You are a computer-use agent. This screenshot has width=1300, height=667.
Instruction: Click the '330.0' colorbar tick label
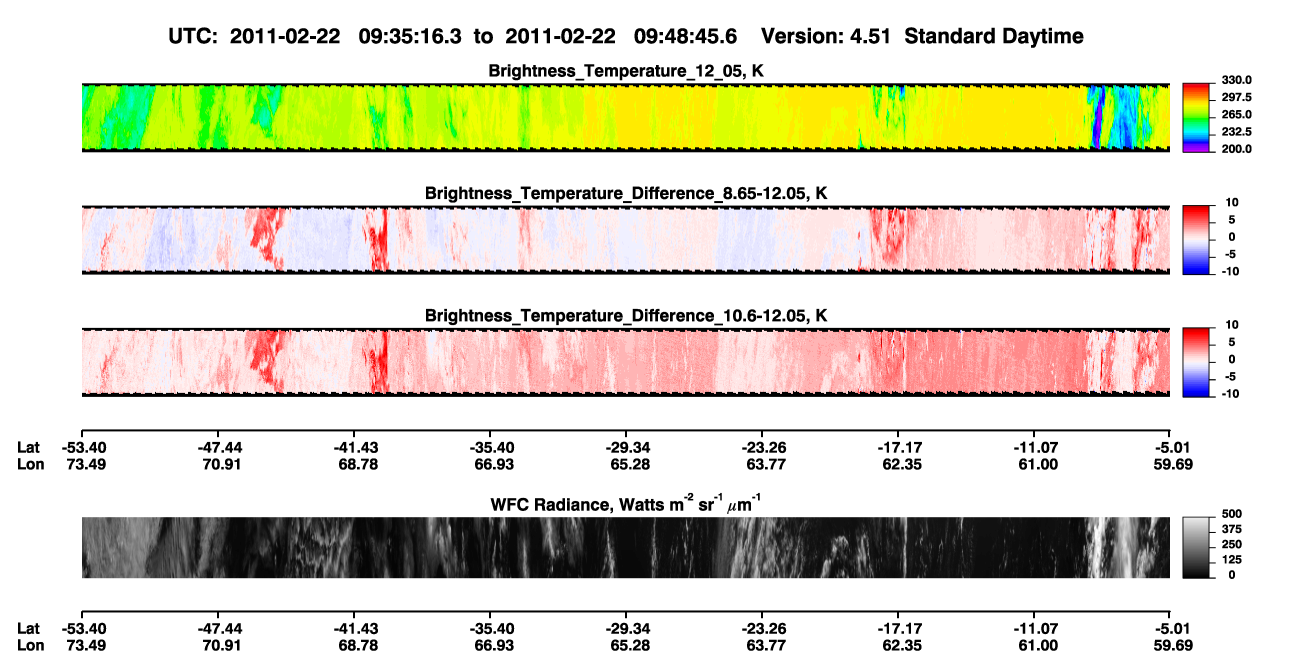click(1235, 81)
